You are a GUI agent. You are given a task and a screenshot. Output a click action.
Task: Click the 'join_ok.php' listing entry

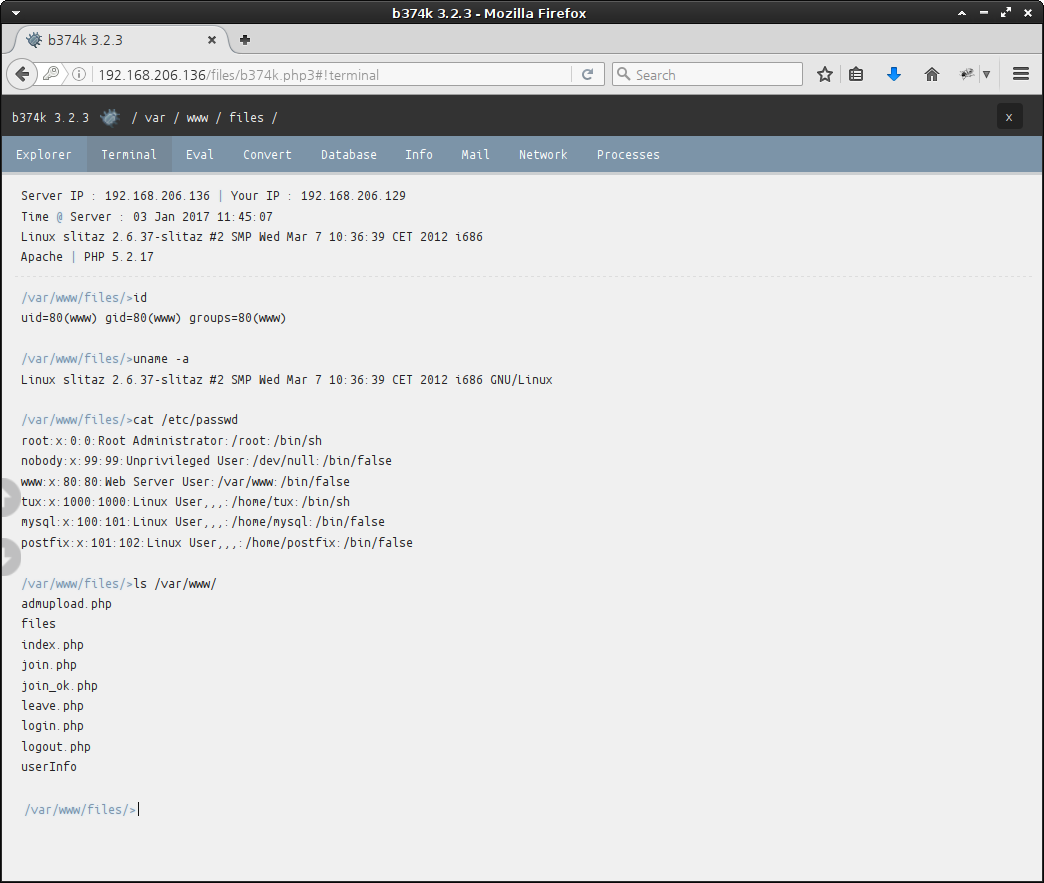59,685
